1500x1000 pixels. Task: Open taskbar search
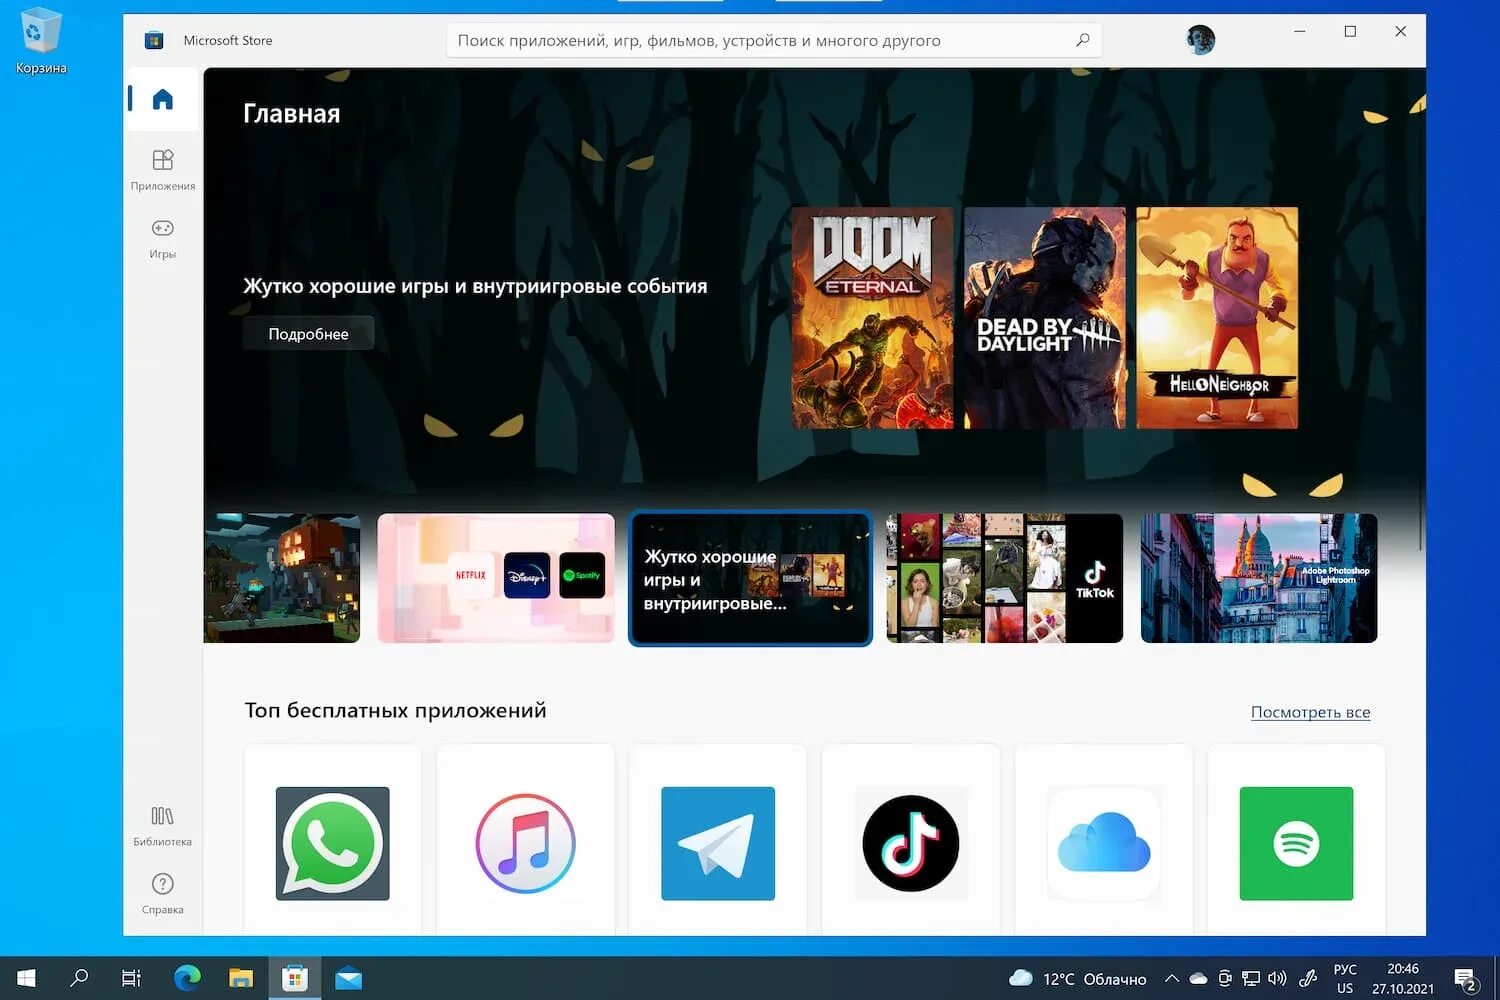[79, 978]
